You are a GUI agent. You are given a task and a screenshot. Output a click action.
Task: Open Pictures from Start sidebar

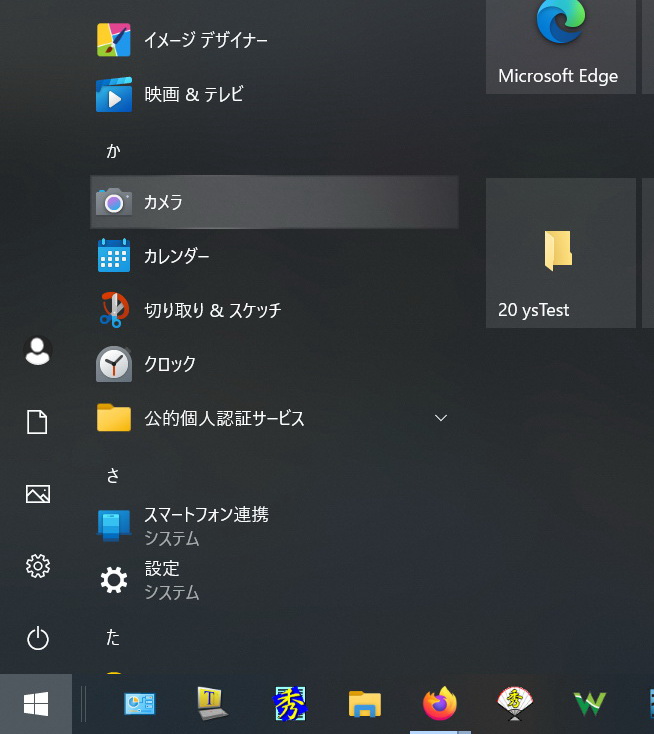[37, 494]
